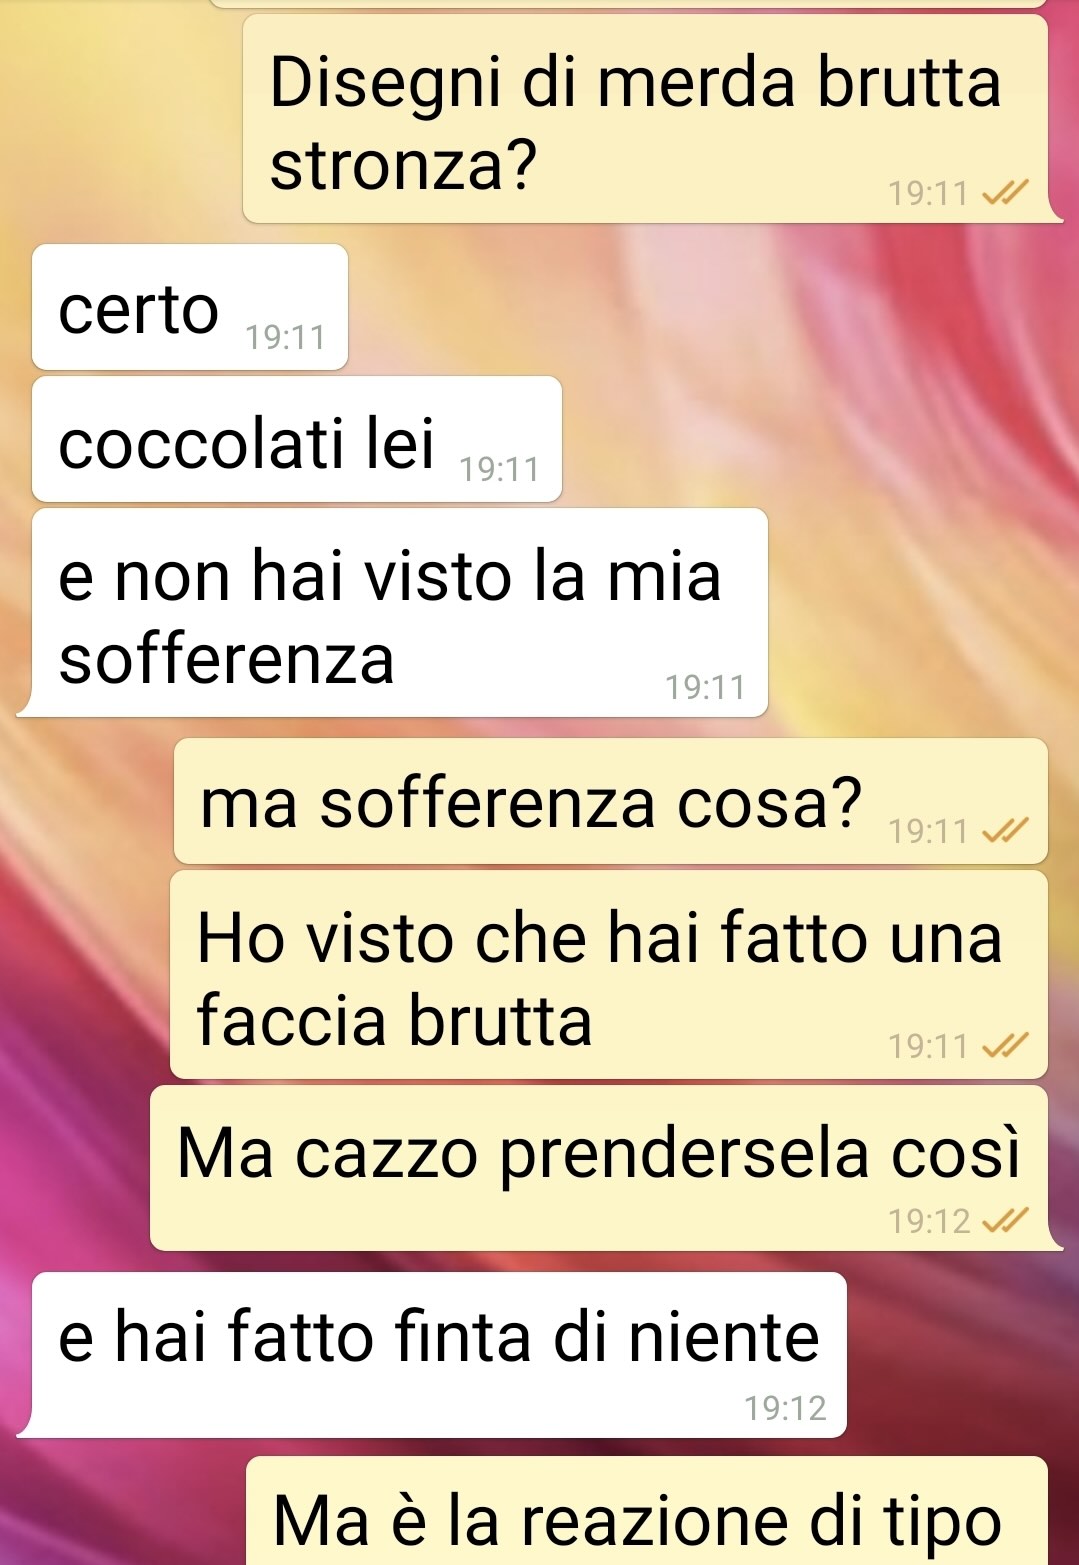Screen dimensions: 1079x1565
Task: Tap read-receipt ticks on 'ma sofferenza cosa?'
Action: click(x=1006, y=830)
